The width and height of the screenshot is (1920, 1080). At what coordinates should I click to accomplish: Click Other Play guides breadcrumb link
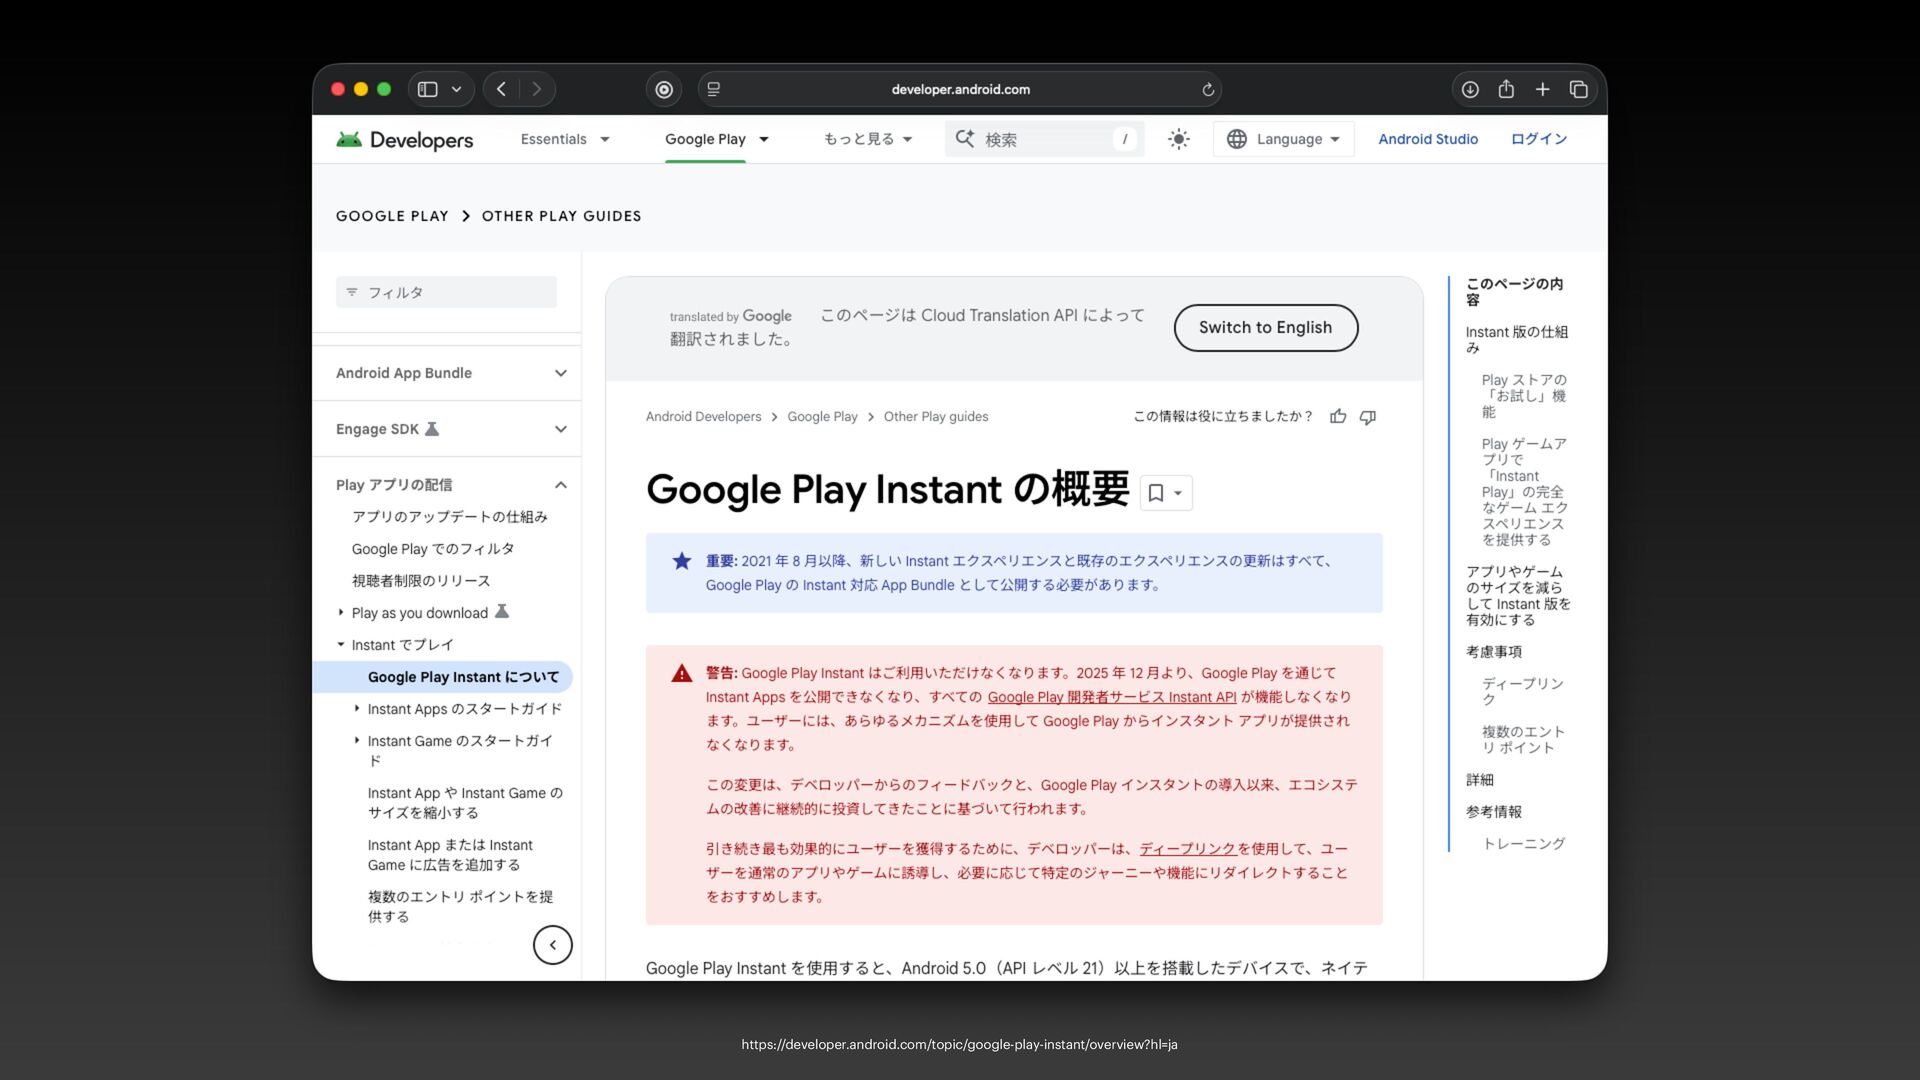pyautogui.click(x=936, y=417)
